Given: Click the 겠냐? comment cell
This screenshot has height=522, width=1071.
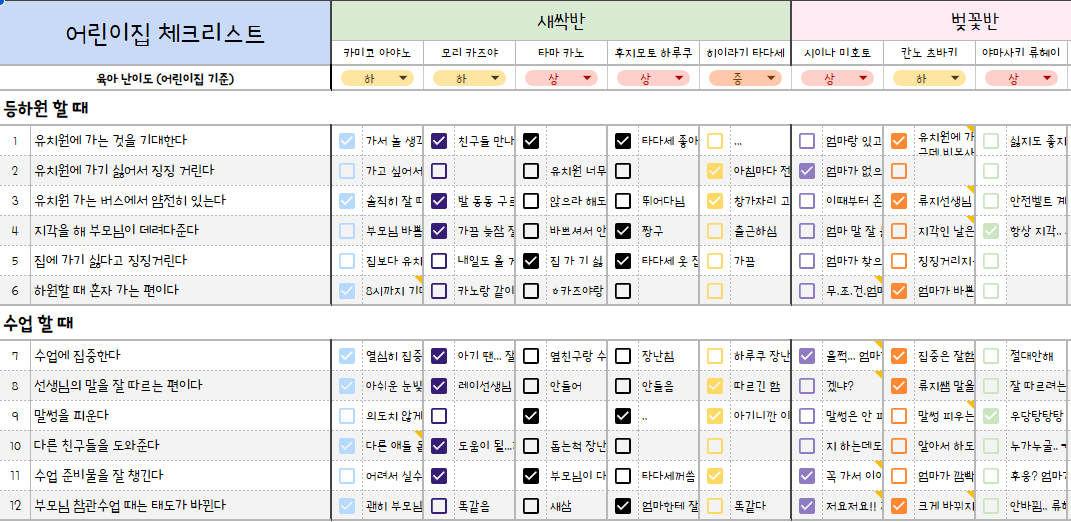Looking at the screenshot, I should pos(852,385).
